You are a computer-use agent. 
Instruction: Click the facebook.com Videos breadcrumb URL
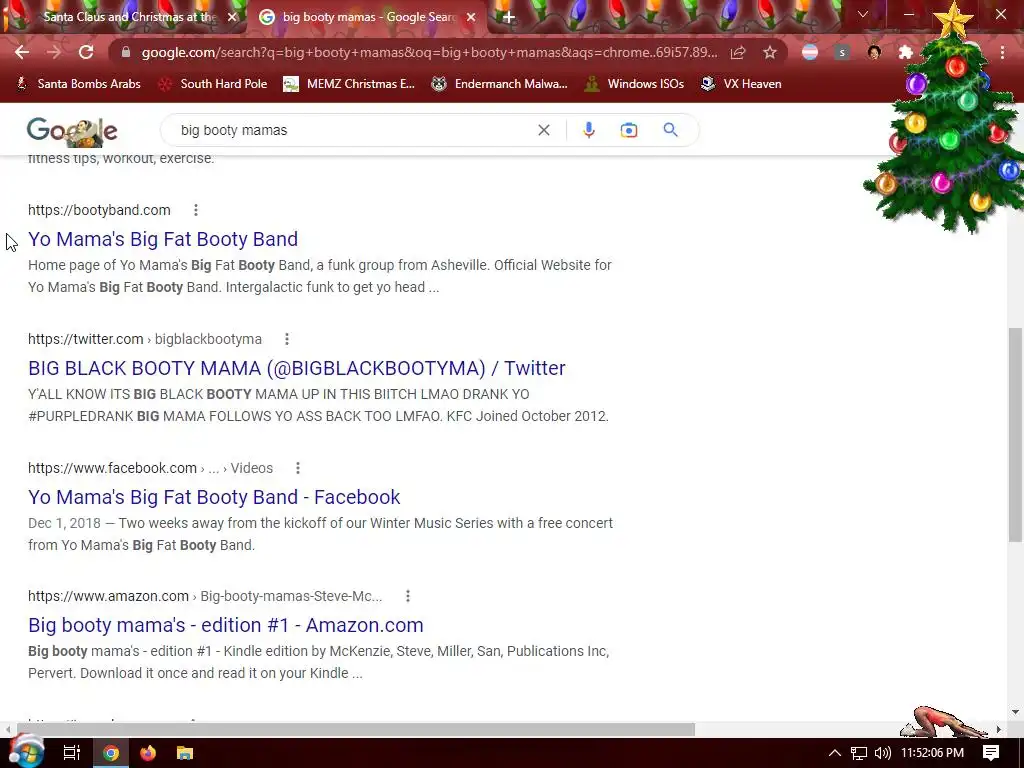(150, 468)
